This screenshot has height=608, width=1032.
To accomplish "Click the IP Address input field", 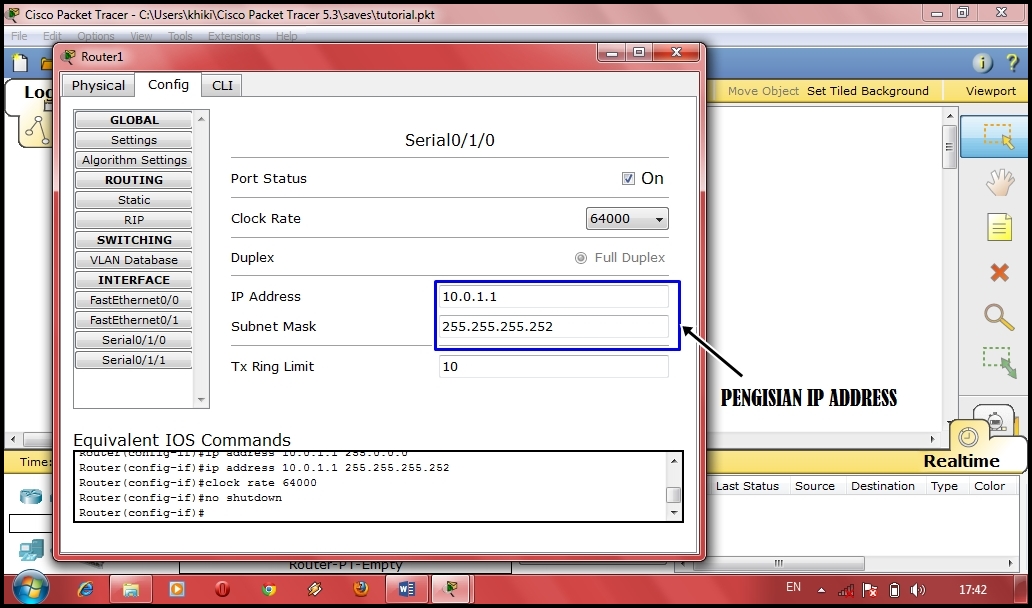I will pos(554,296).
